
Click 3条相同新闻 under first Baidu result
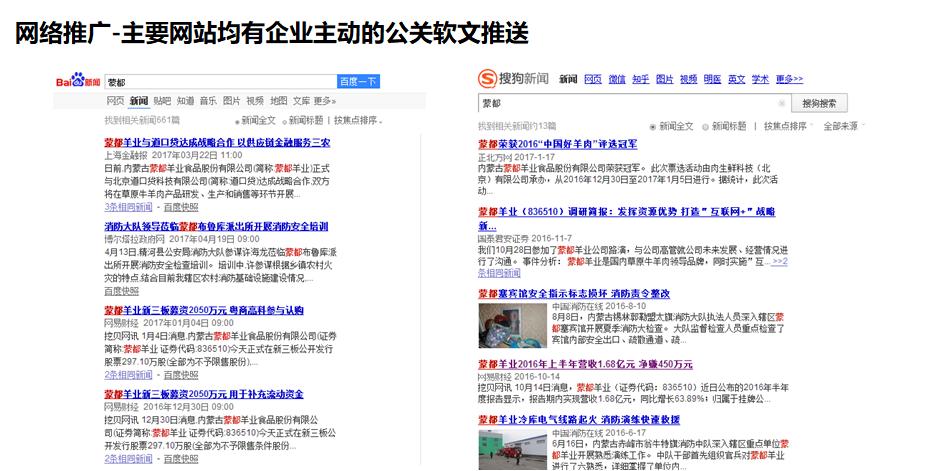coord(128,207)
